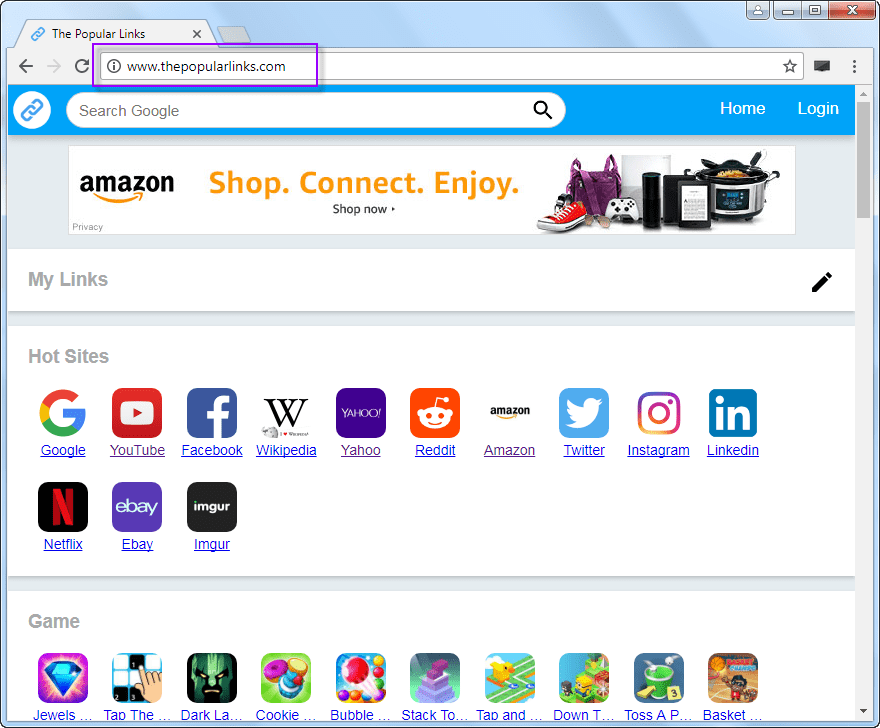Reload the page
The width and height of the screenshot is (880, 728).
click(82, 66)
